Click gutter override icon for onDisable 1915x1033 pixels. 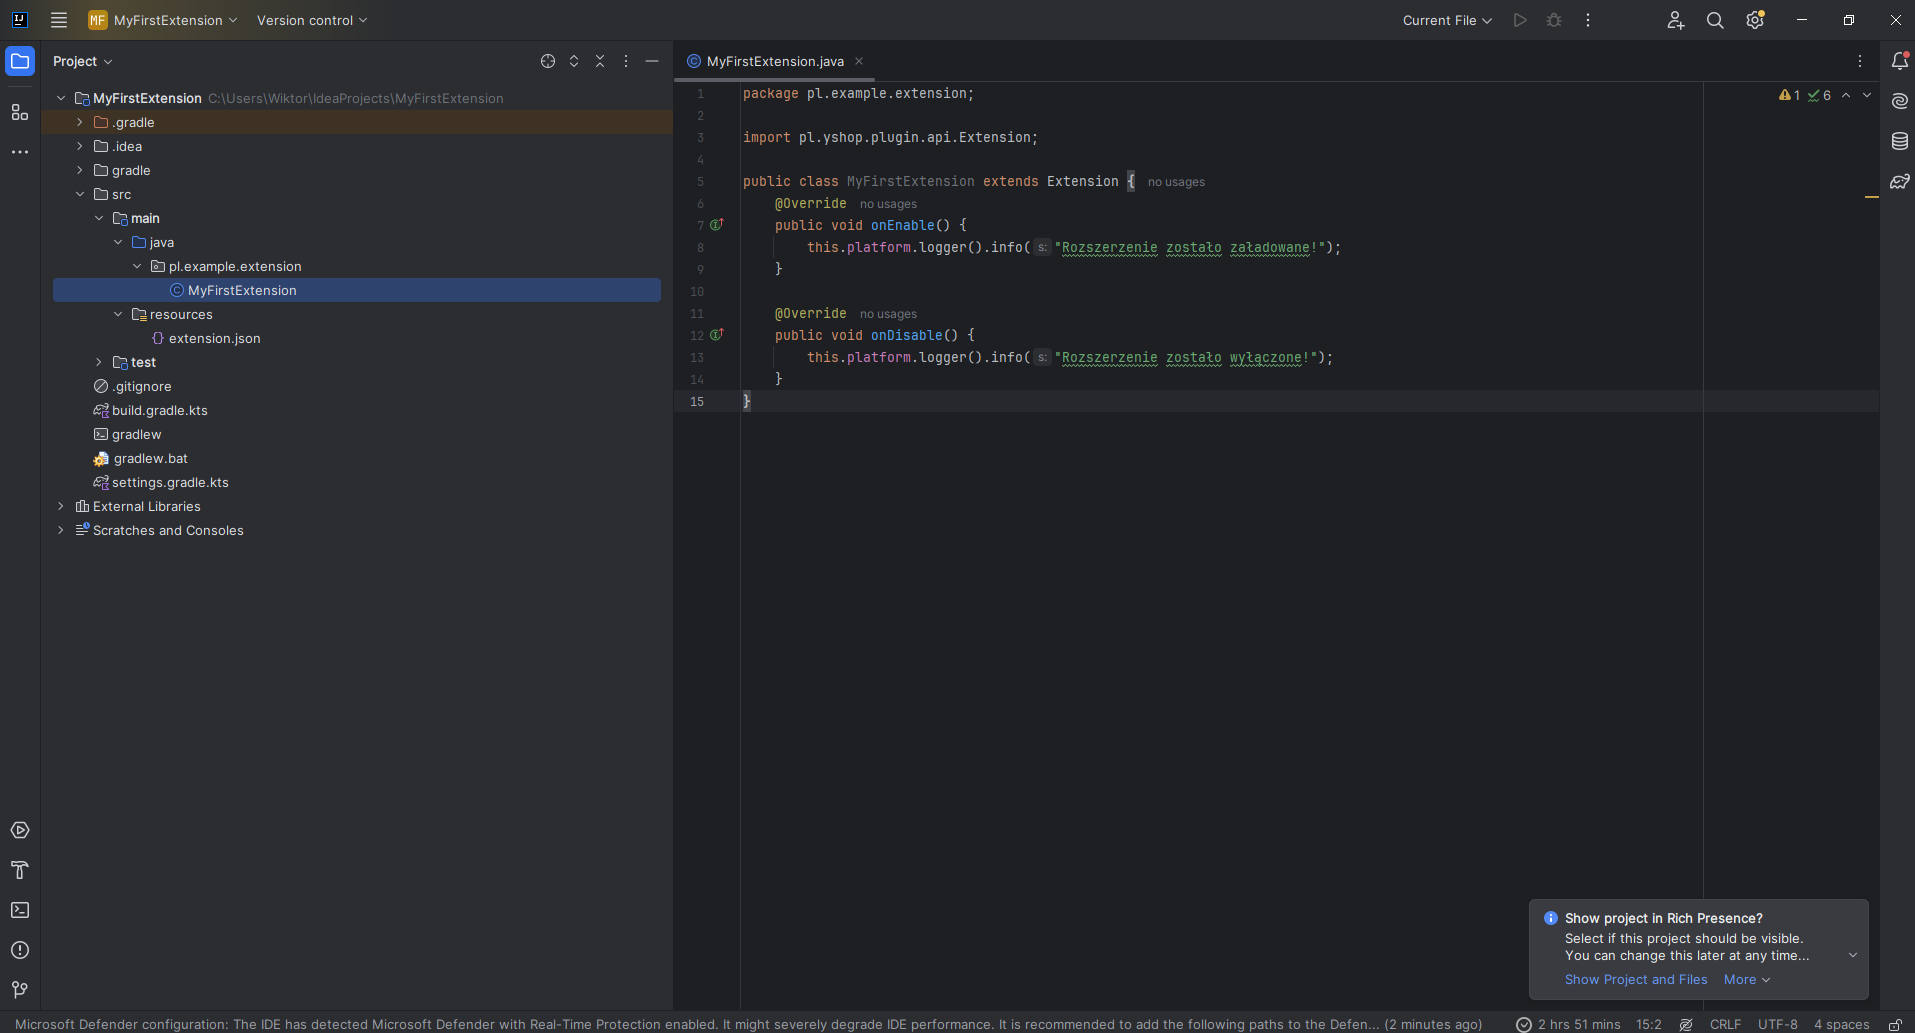pos(716,335)
